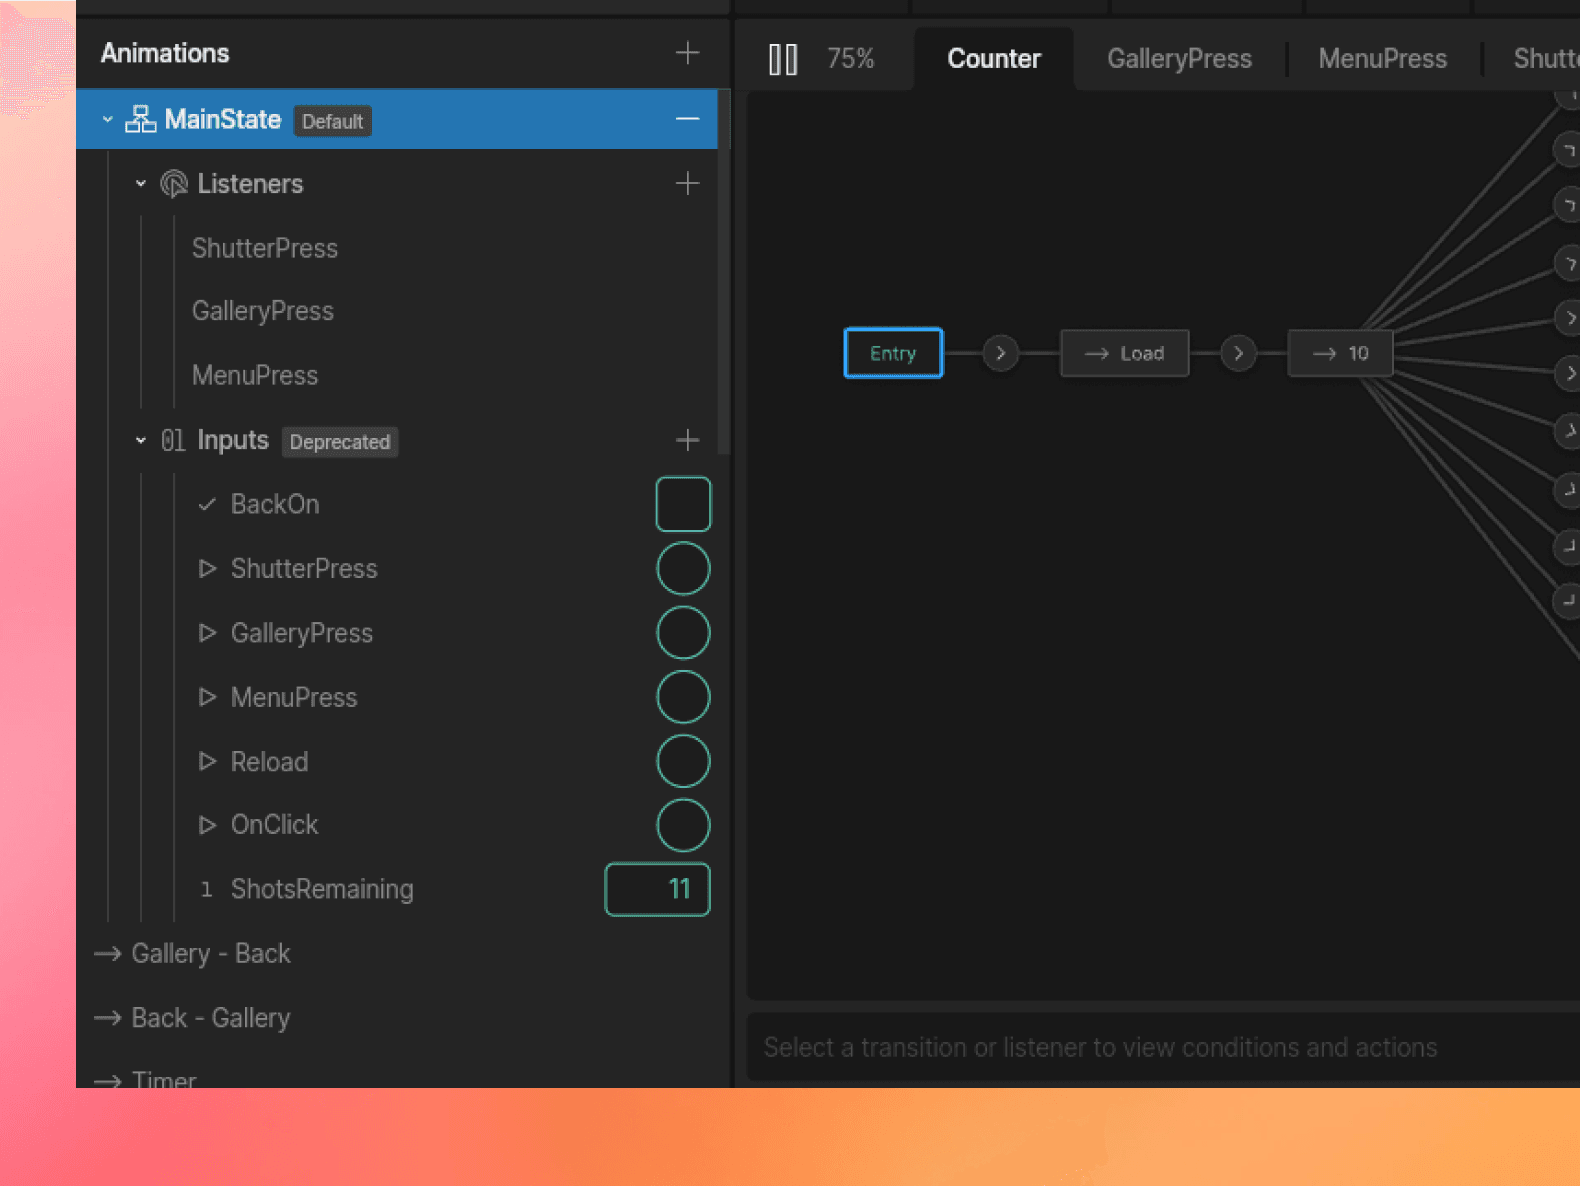Screen dimensions: 1580x1186
Task: Switch to the GalleryPress tab
Action: pos(1179,59)
